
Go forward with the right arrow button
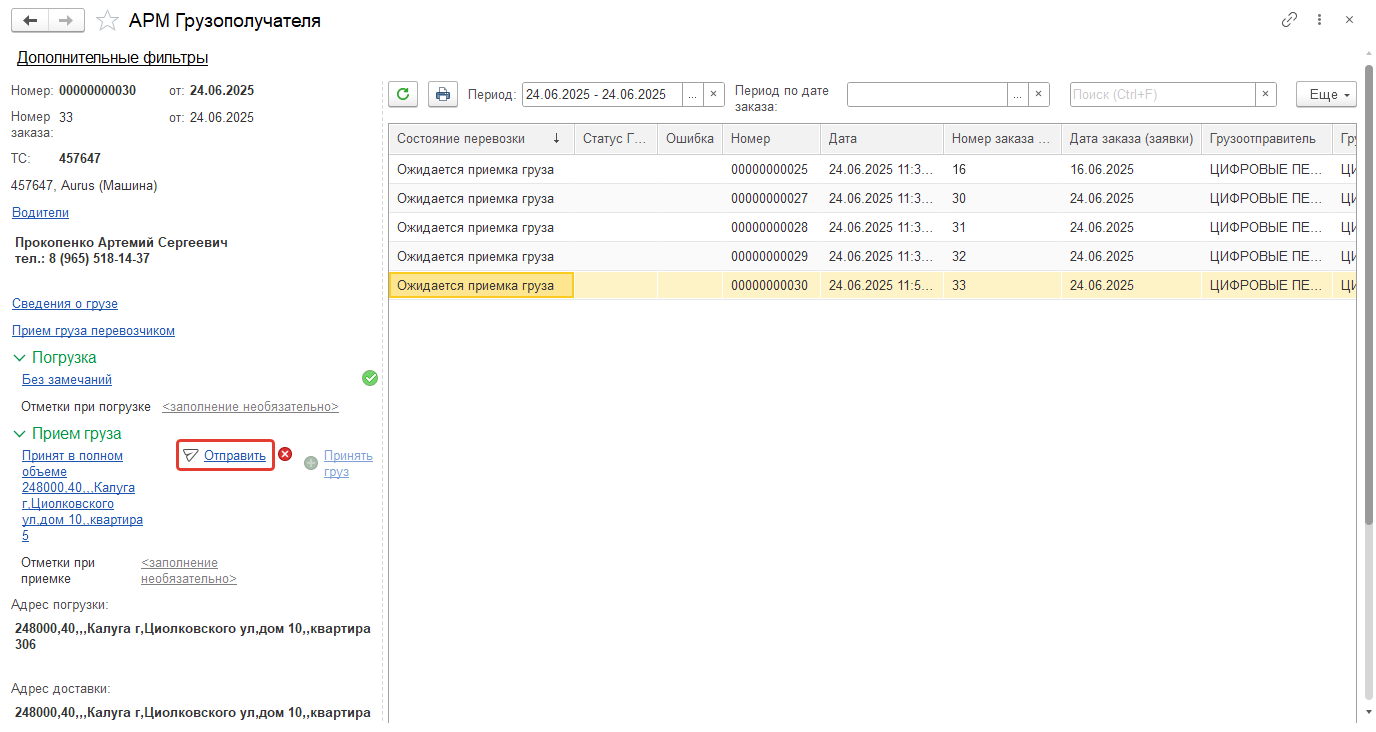coord(66,20)
